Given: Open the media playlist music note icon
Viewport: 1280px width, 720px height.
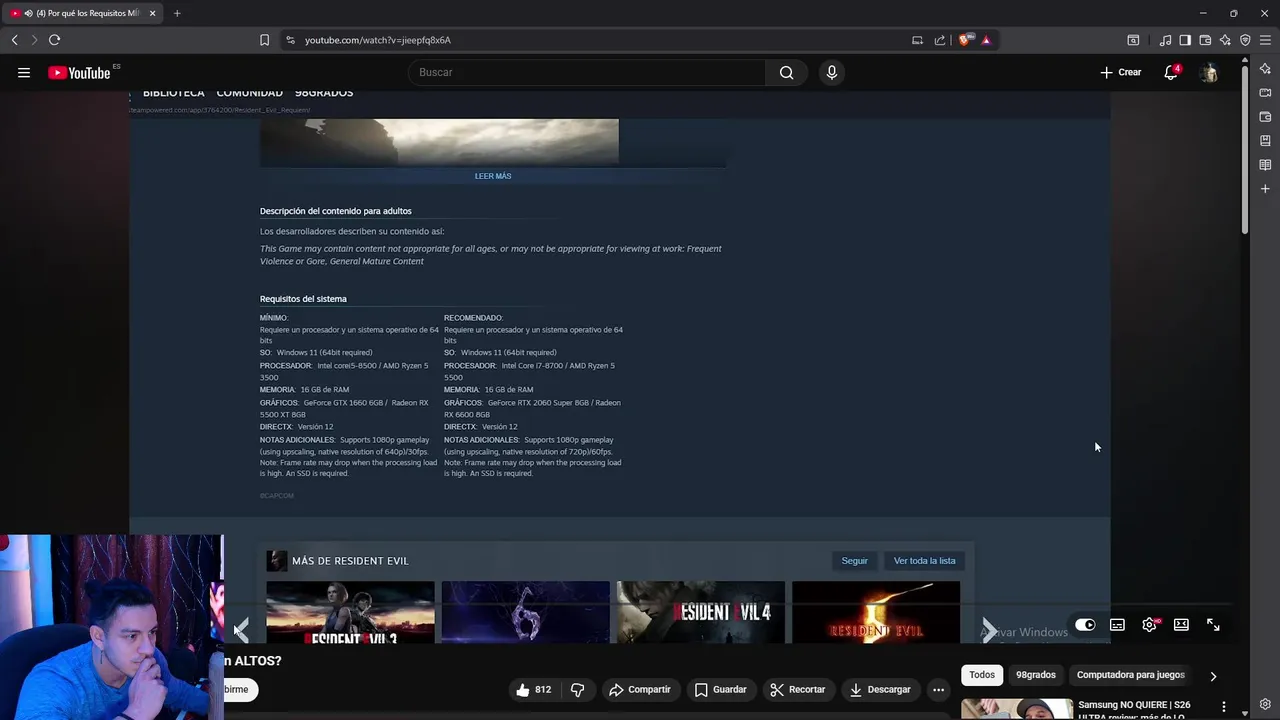Looking at the screenshot, I should (1165, 40).
